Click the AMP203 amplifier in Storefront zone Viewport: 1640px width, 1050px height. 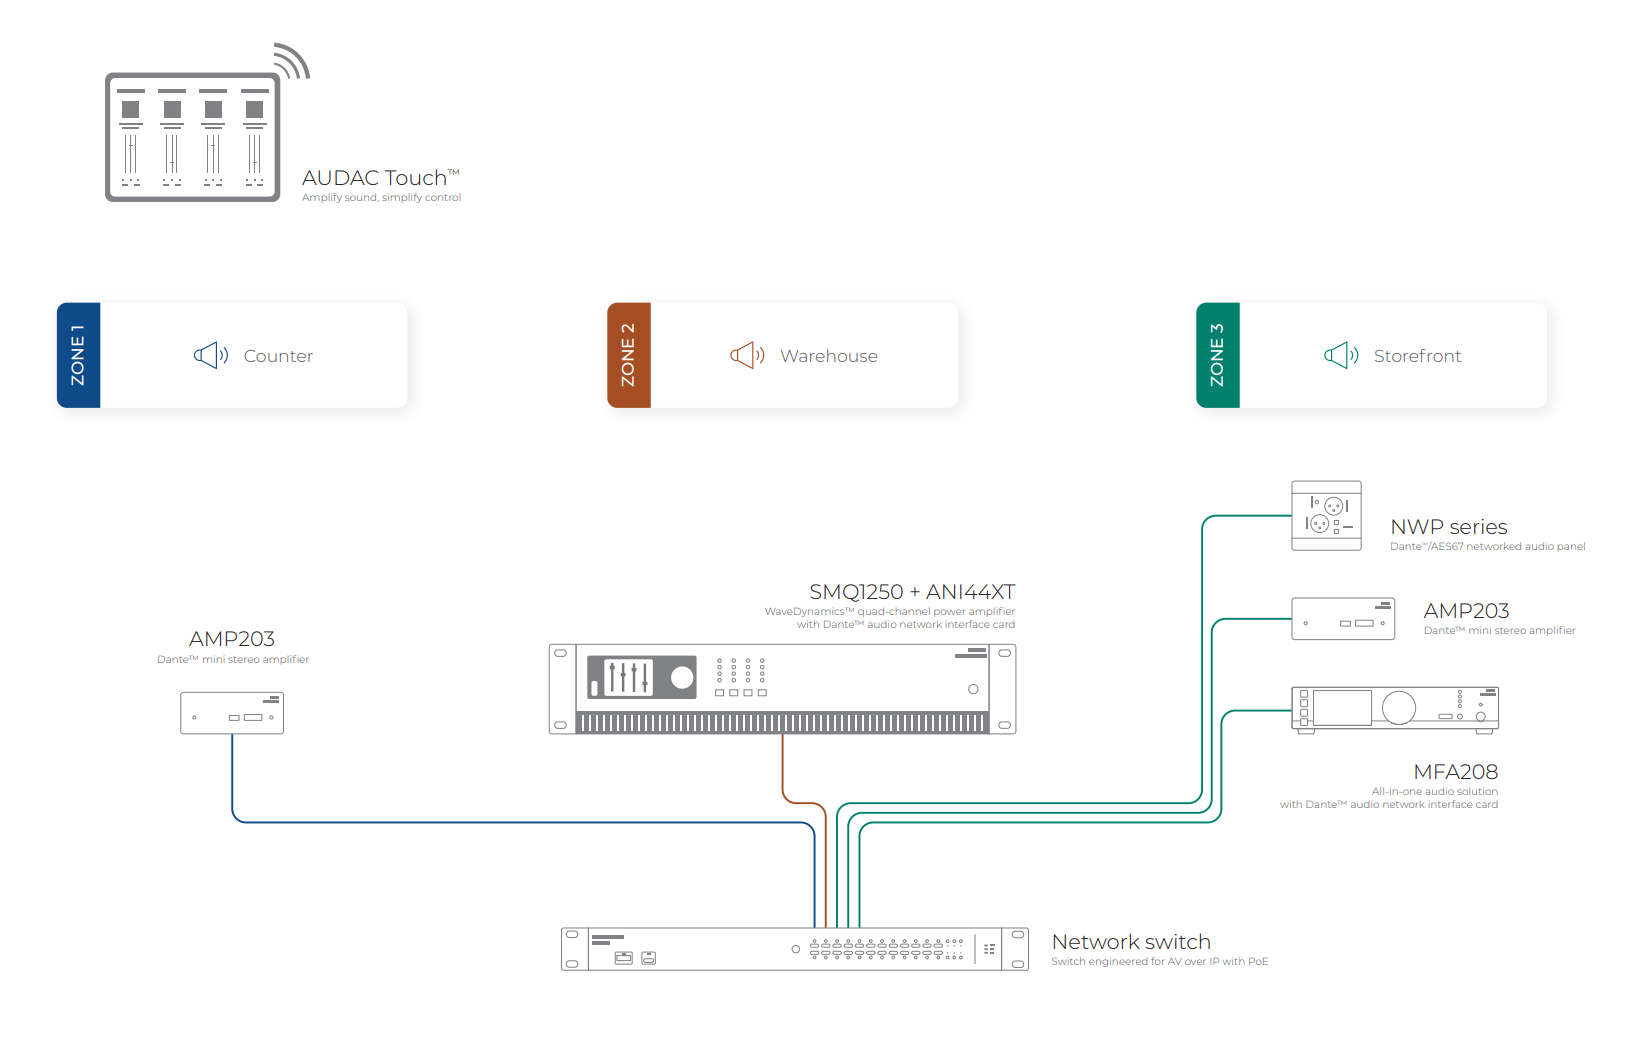click(1342, 619)
